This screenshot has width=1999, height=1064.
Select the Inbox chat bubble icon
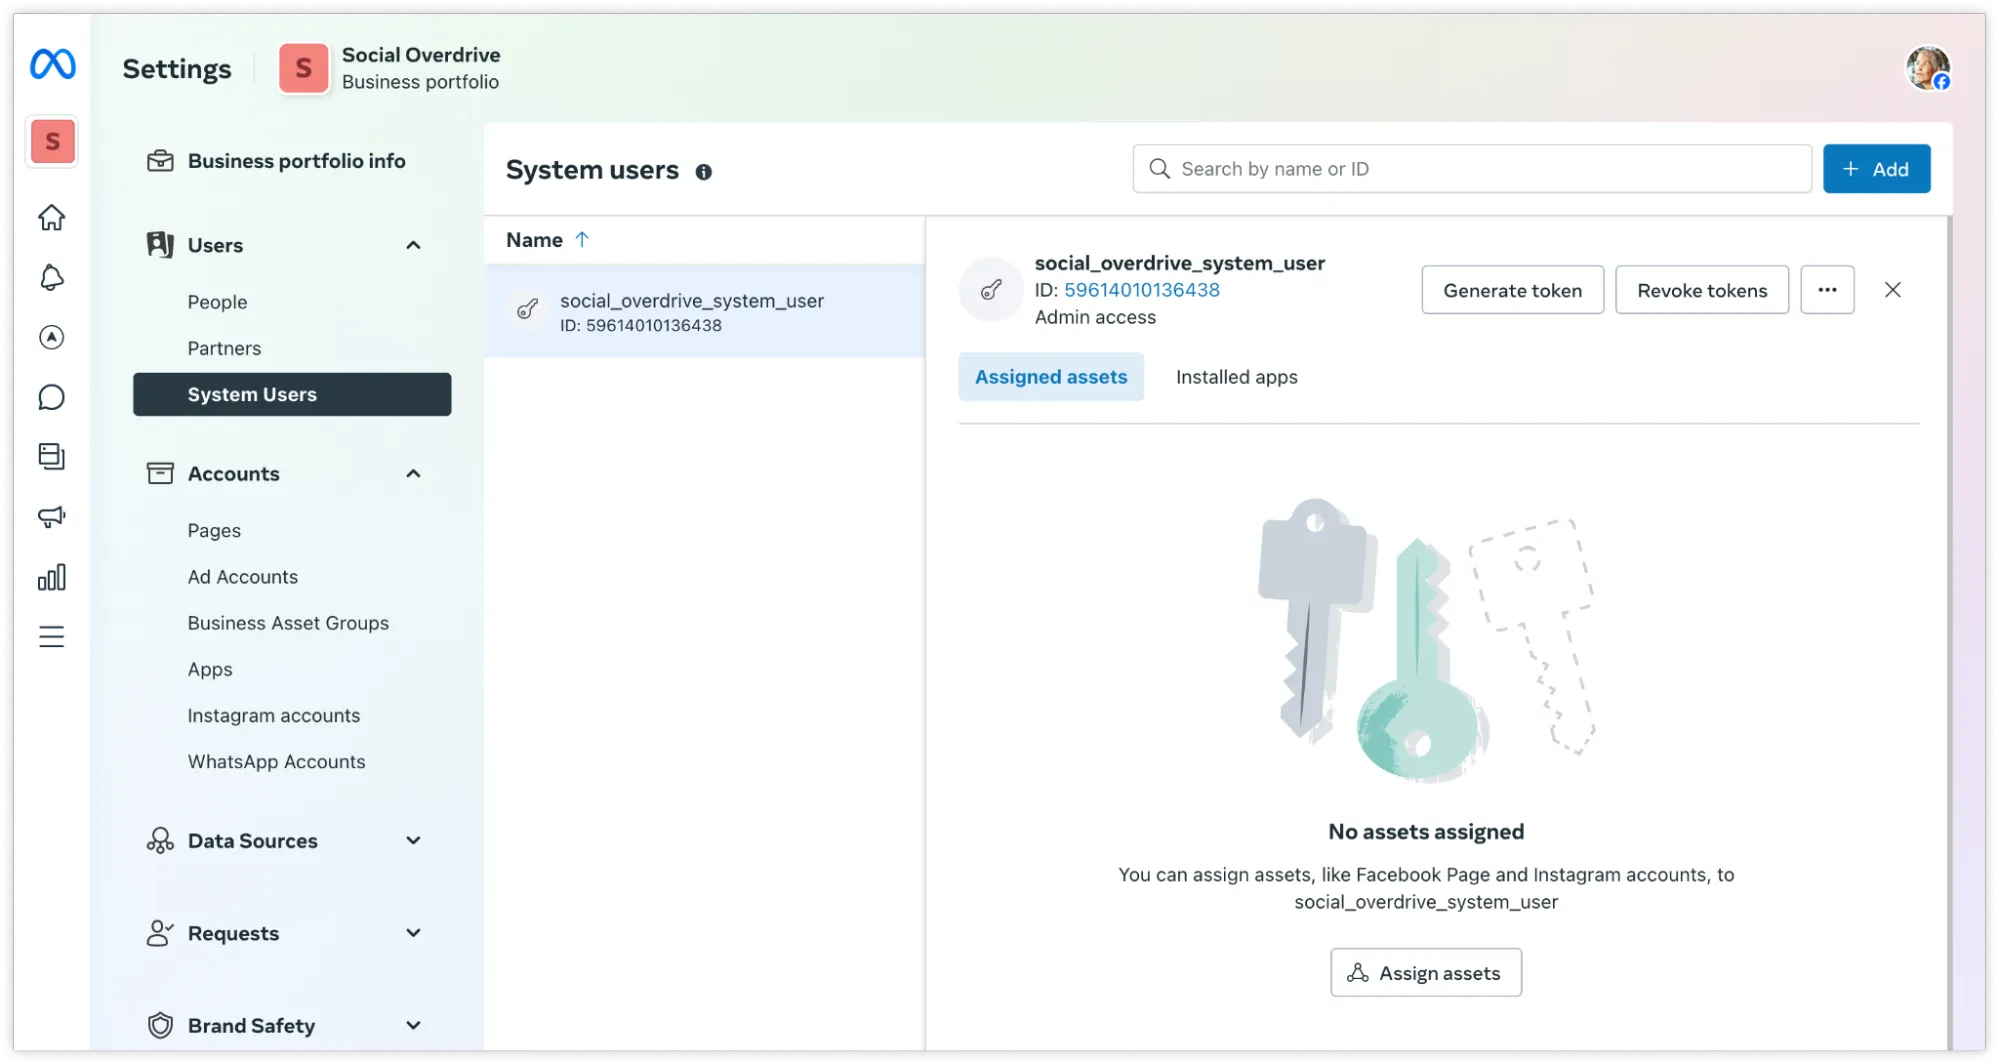[51, 397]
